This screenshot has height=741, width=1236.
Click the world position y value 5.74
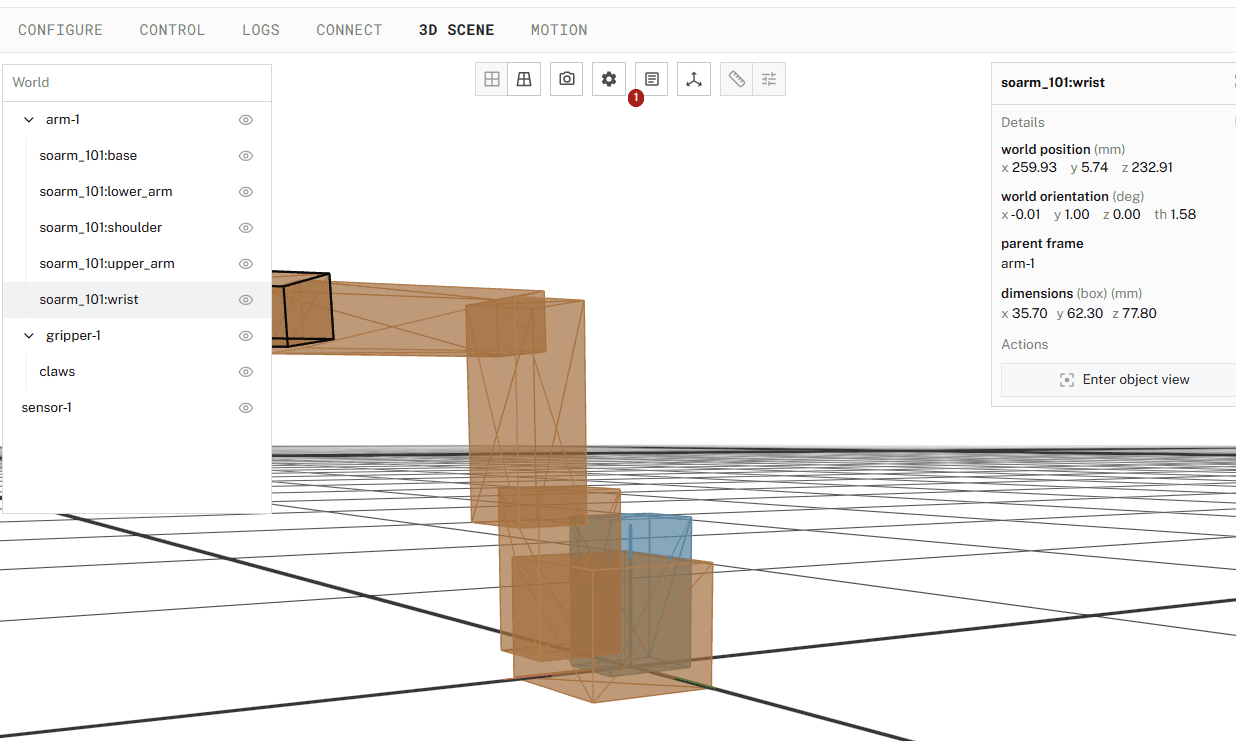click(x=1095, y=168)
